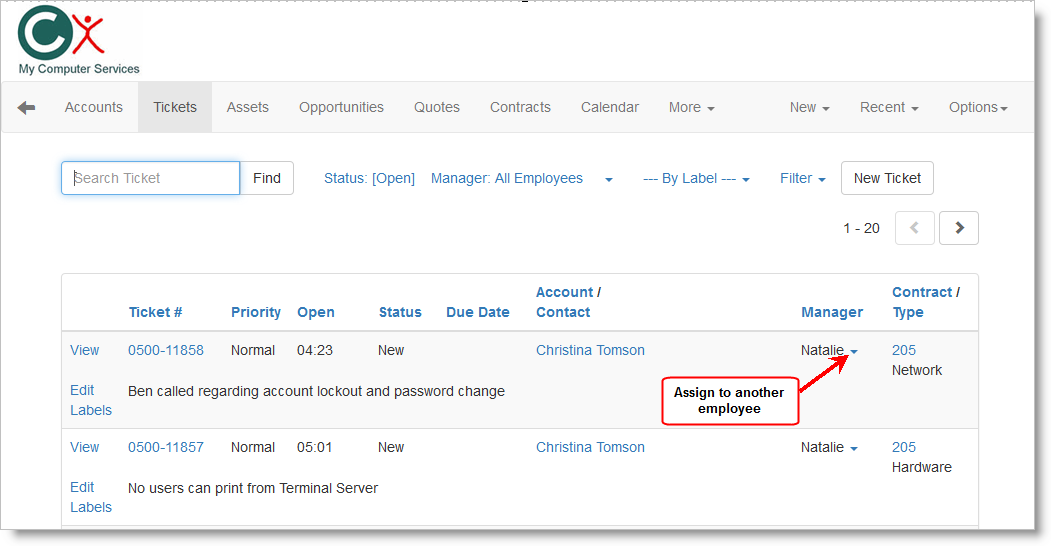Open the Options dropdown menu
This screenshot has width=1051, height=546.
(977, 107)
